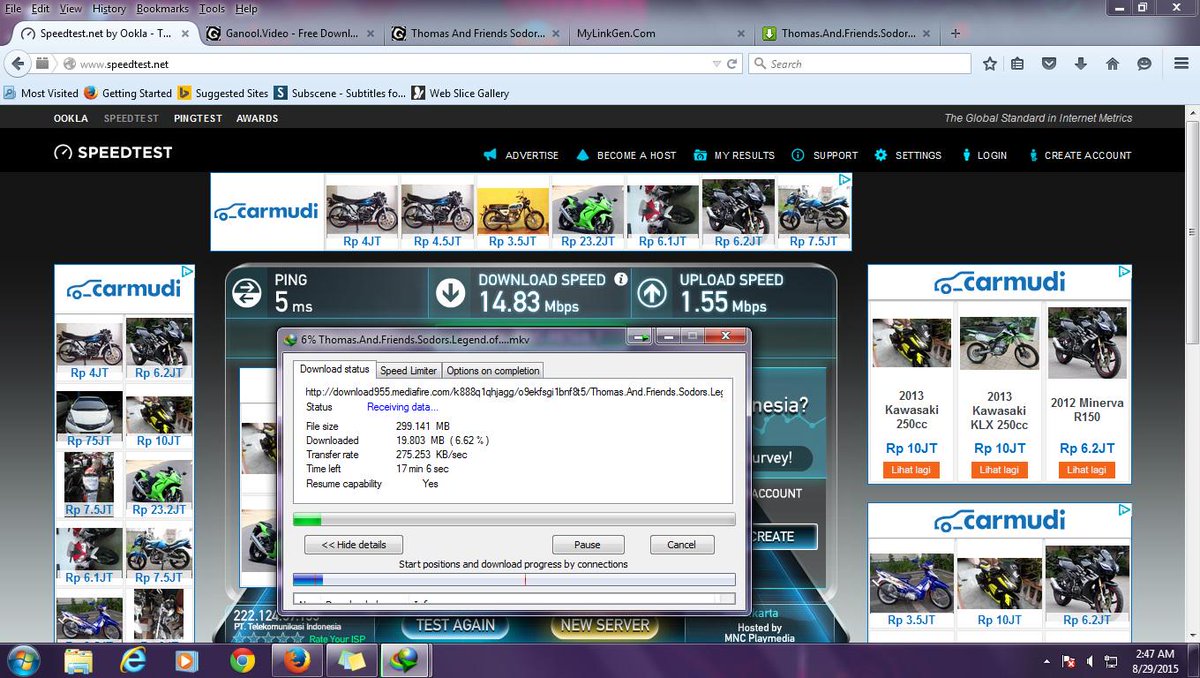Pause the current download
The image size is (1200, 678).
(x=588, y=545)
